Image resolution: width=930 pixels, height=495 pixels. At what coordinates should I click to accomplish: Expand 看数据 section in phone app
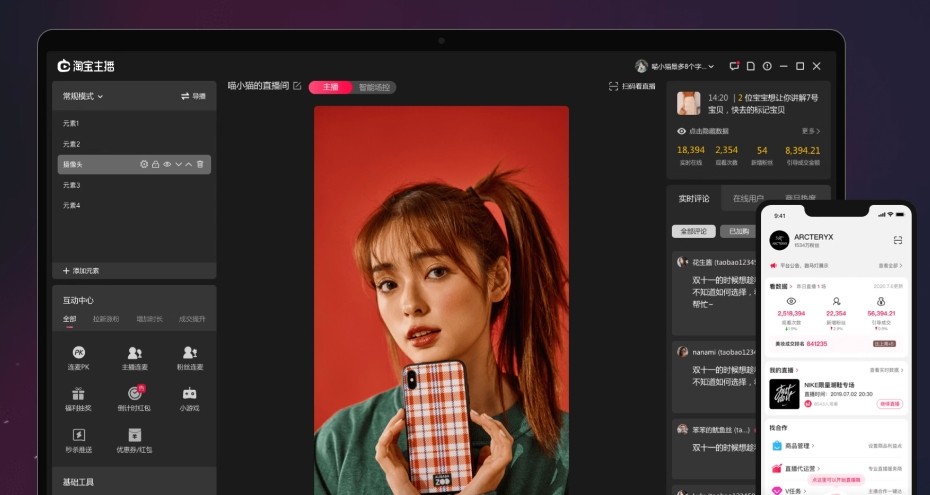coord(781,286)
